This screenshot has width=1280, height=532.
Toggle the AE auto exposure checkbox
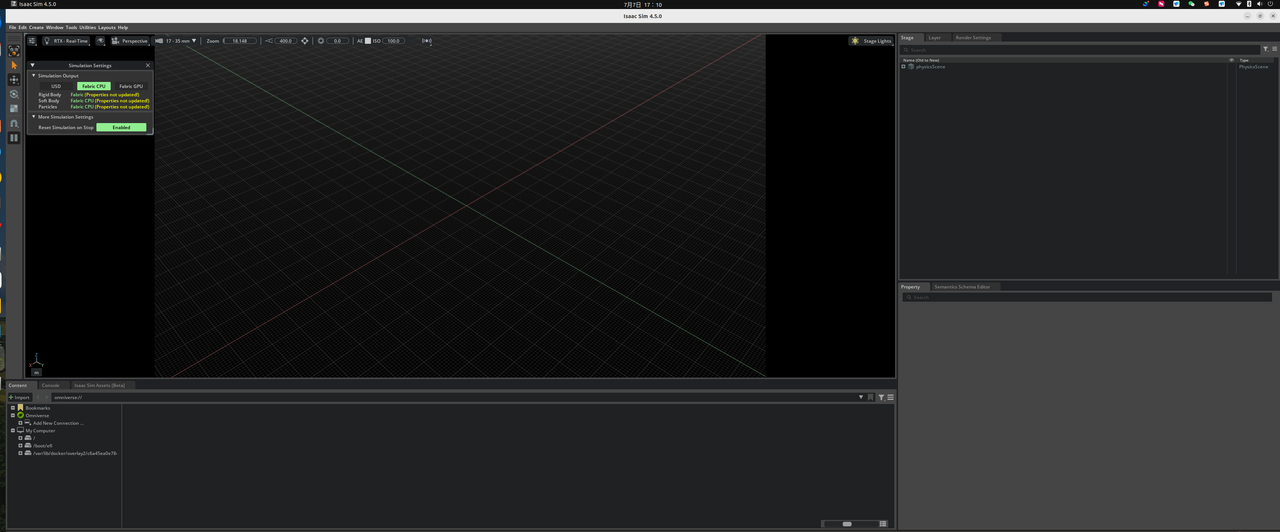coord(368,41)
